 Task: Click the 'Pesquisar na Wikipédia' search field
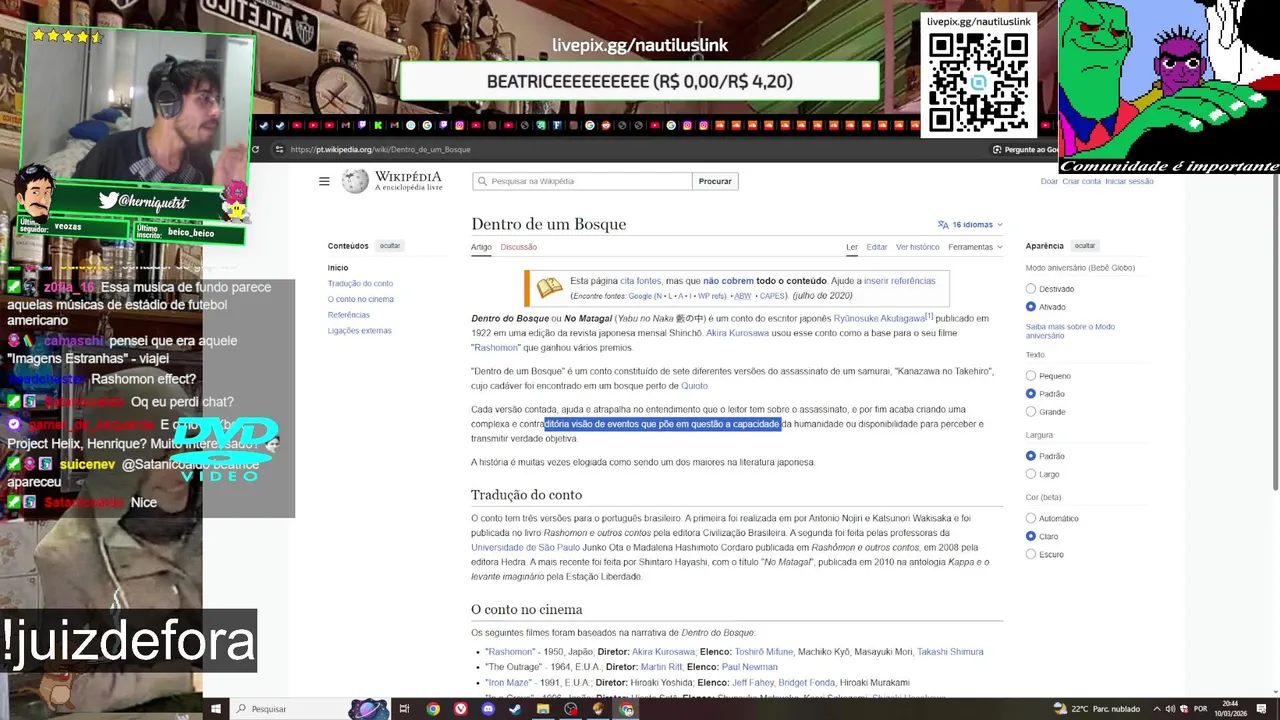582,181
